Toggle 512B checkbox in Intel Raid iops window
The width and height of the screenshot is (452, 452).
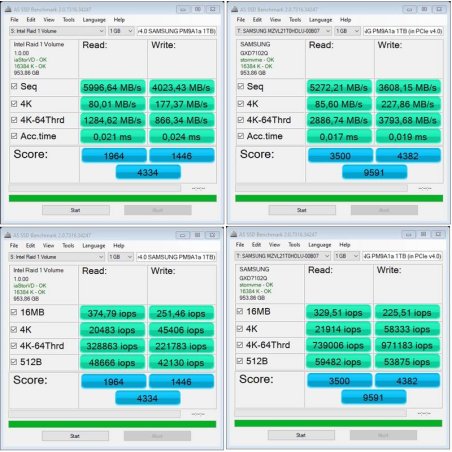[x=14, y=362]
